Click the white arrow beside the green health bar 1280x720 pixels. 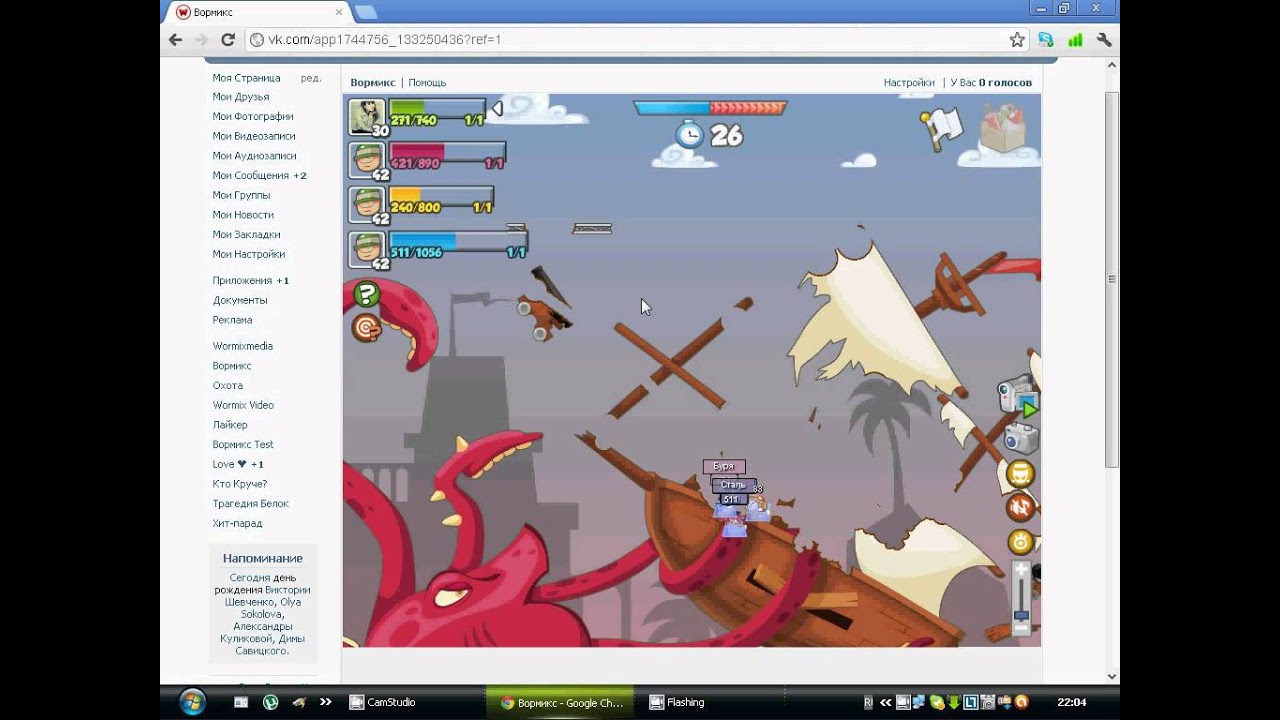[x=496, y=108]
